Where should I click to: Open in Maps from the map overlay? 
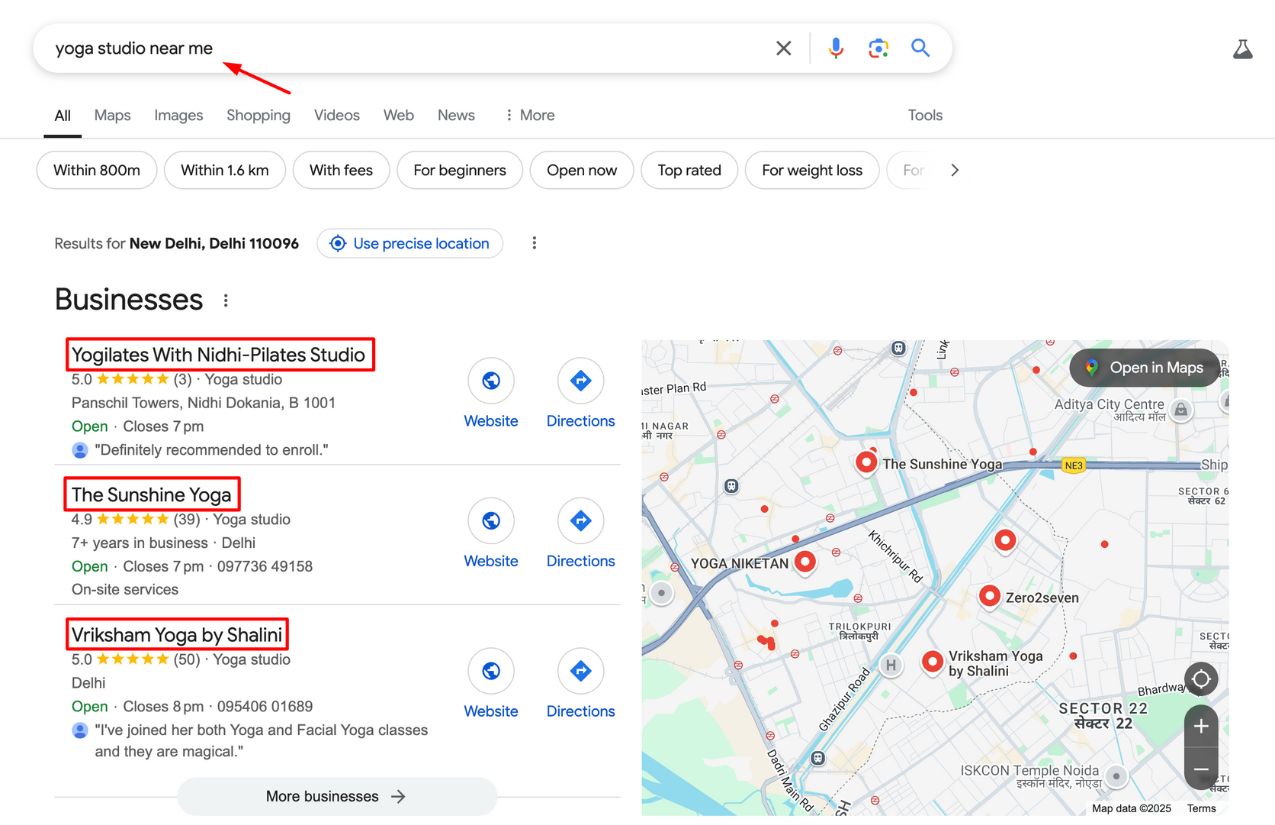(1144, 368)
